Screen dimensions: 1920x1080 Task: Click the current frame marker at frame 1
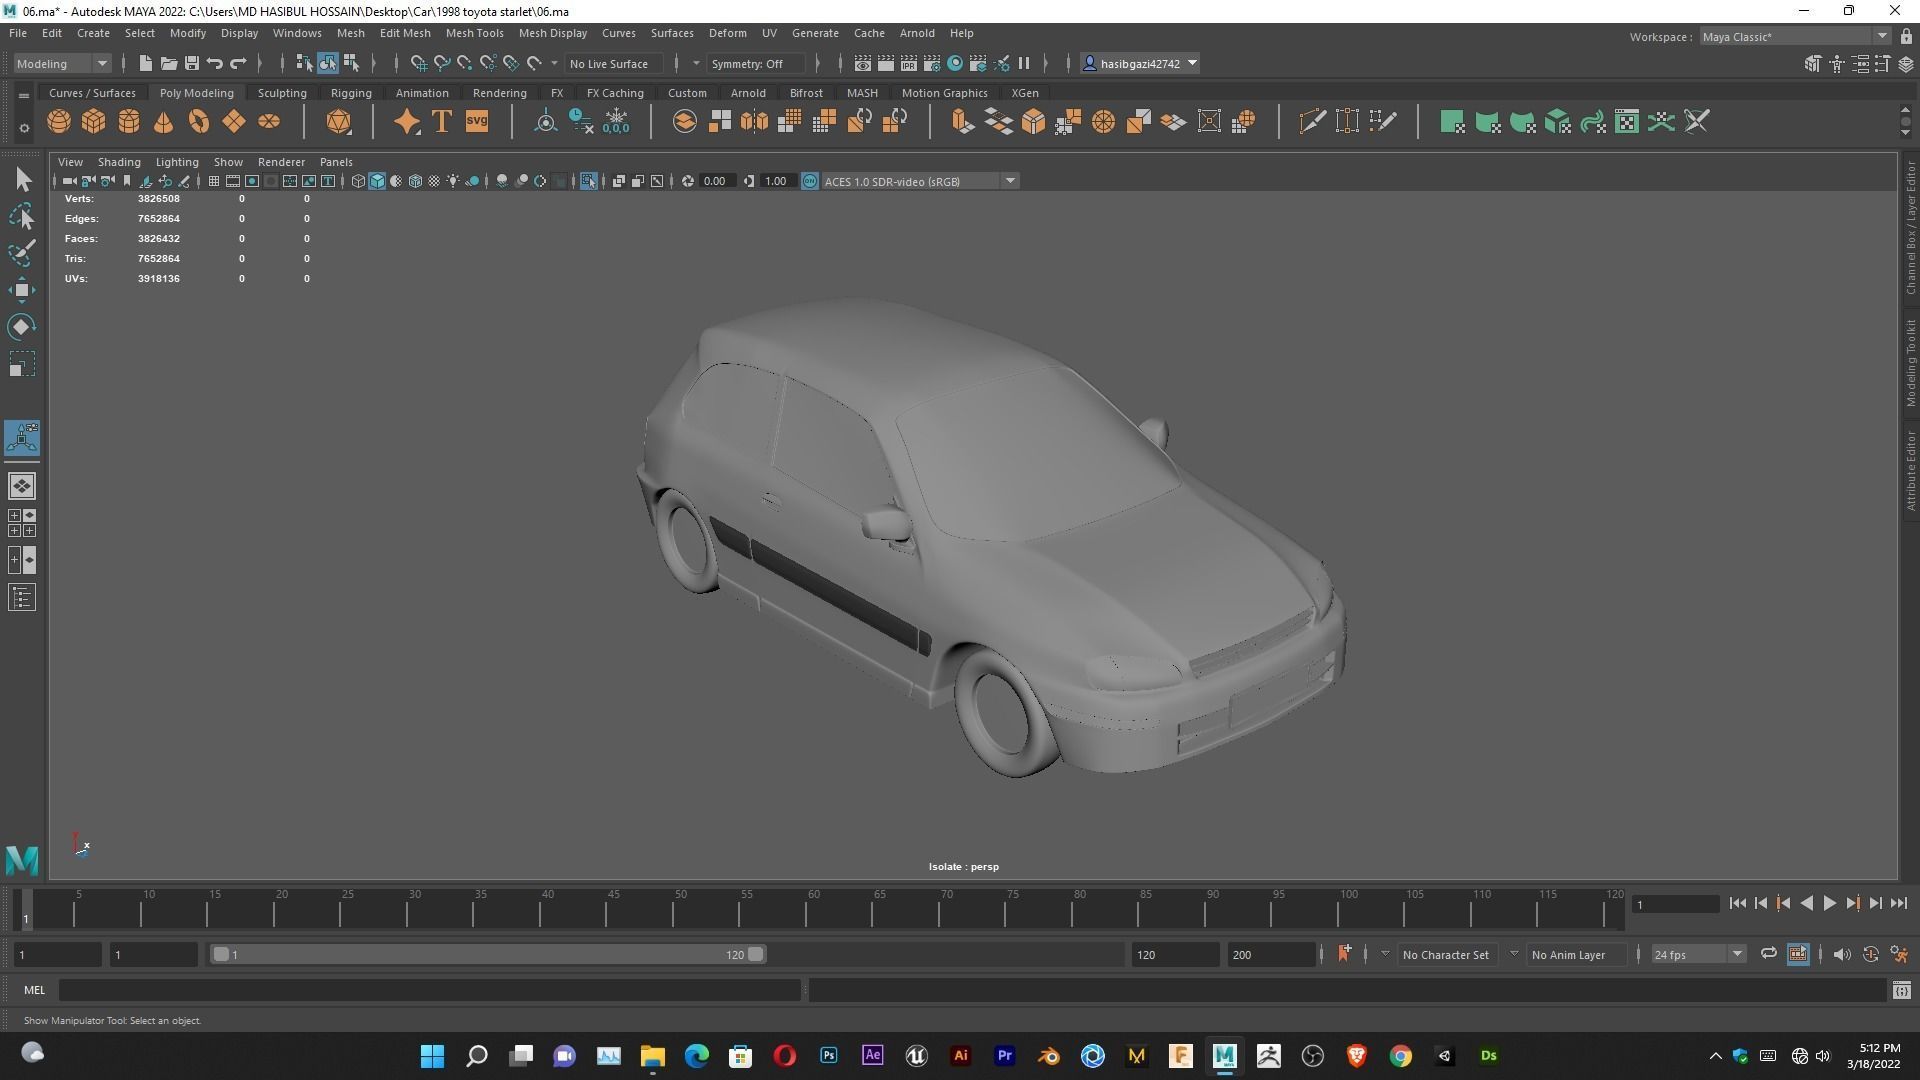(27, 908)
